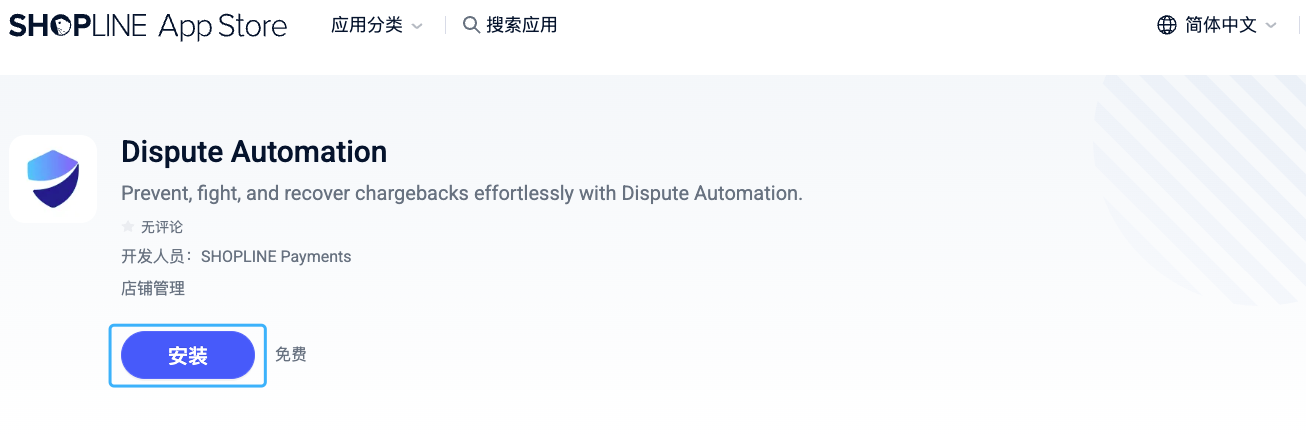
Task: Click the 开发人员 developer label
Action: pyautogui.click(x=158, y=257)
